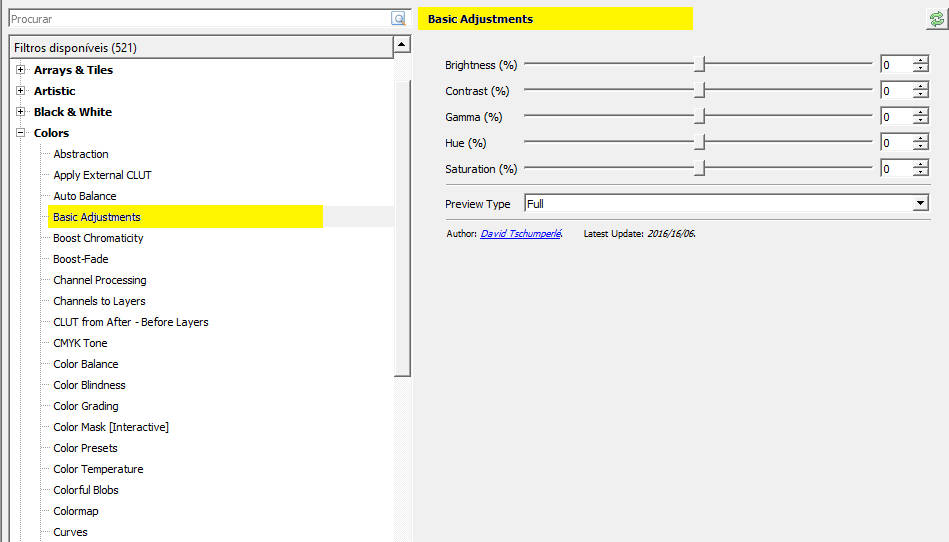Screen dimensions: 949x542
Task: Decrease Contrast with the down arrow
Action: pos(921,94)
